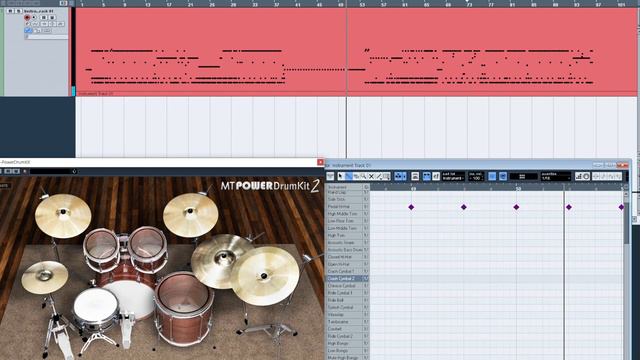This screenshot has height=360, width=640.
Task: Click the MIDI Input circular icon
Action: [587, 176]
